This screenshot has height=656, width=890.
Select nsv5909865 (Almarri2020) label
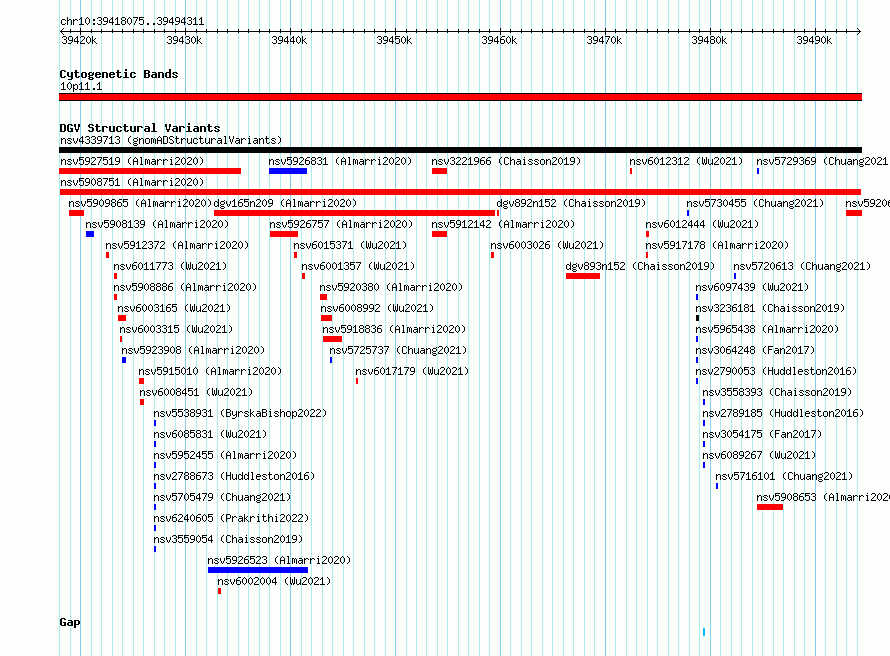(x=140, y=203)
